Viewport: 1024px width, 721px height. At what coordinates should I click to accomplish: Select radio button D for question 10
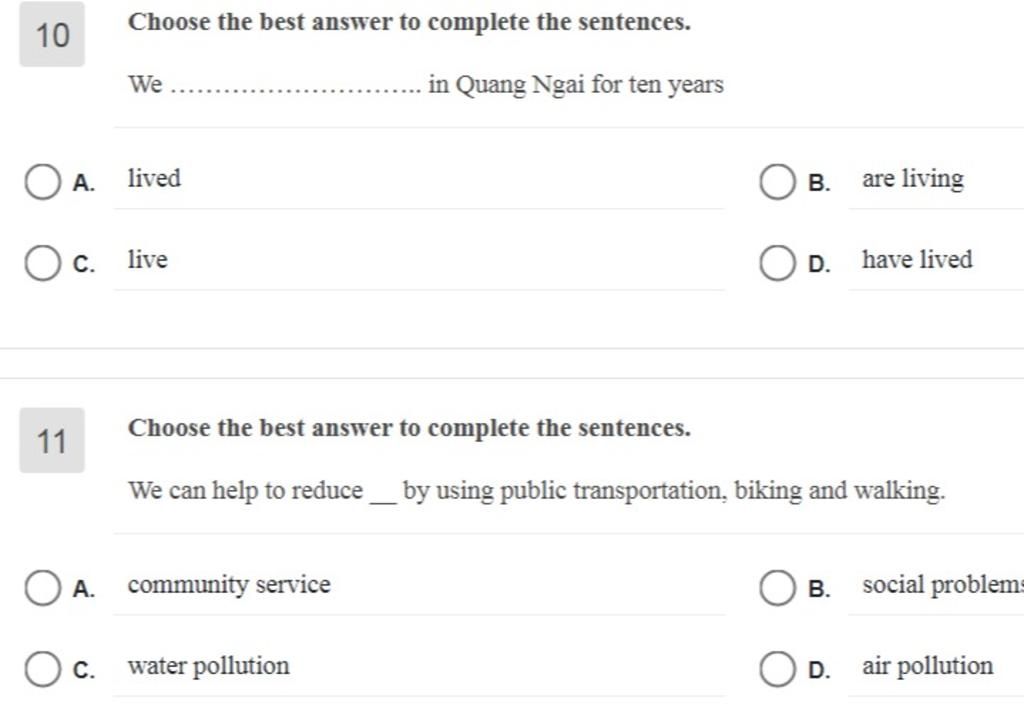coord(778,263)
